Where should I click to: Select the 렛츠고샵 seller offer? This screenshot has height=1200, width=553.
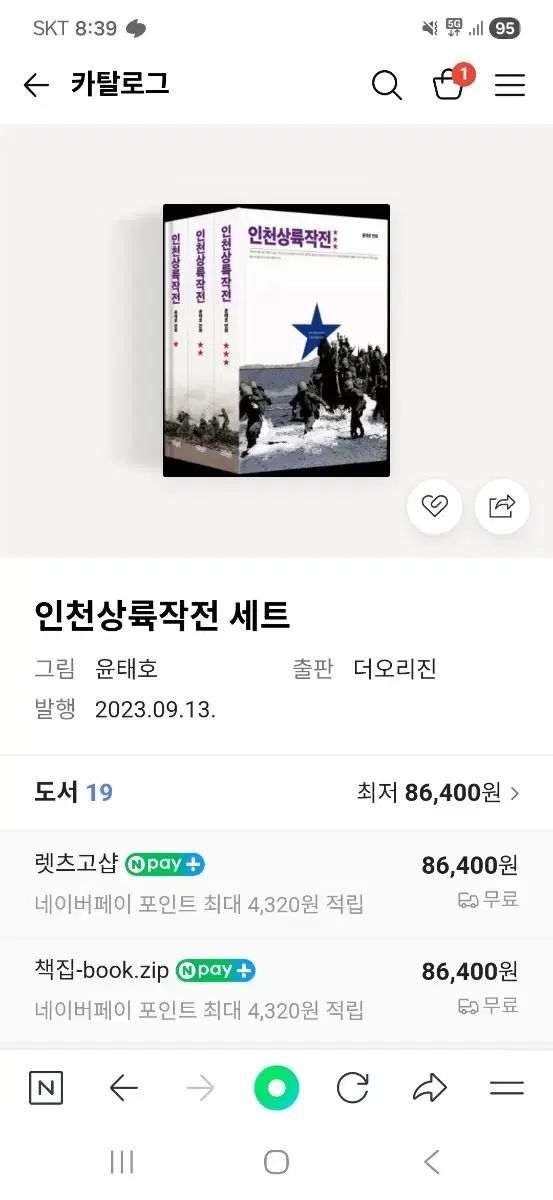(276, 884)
